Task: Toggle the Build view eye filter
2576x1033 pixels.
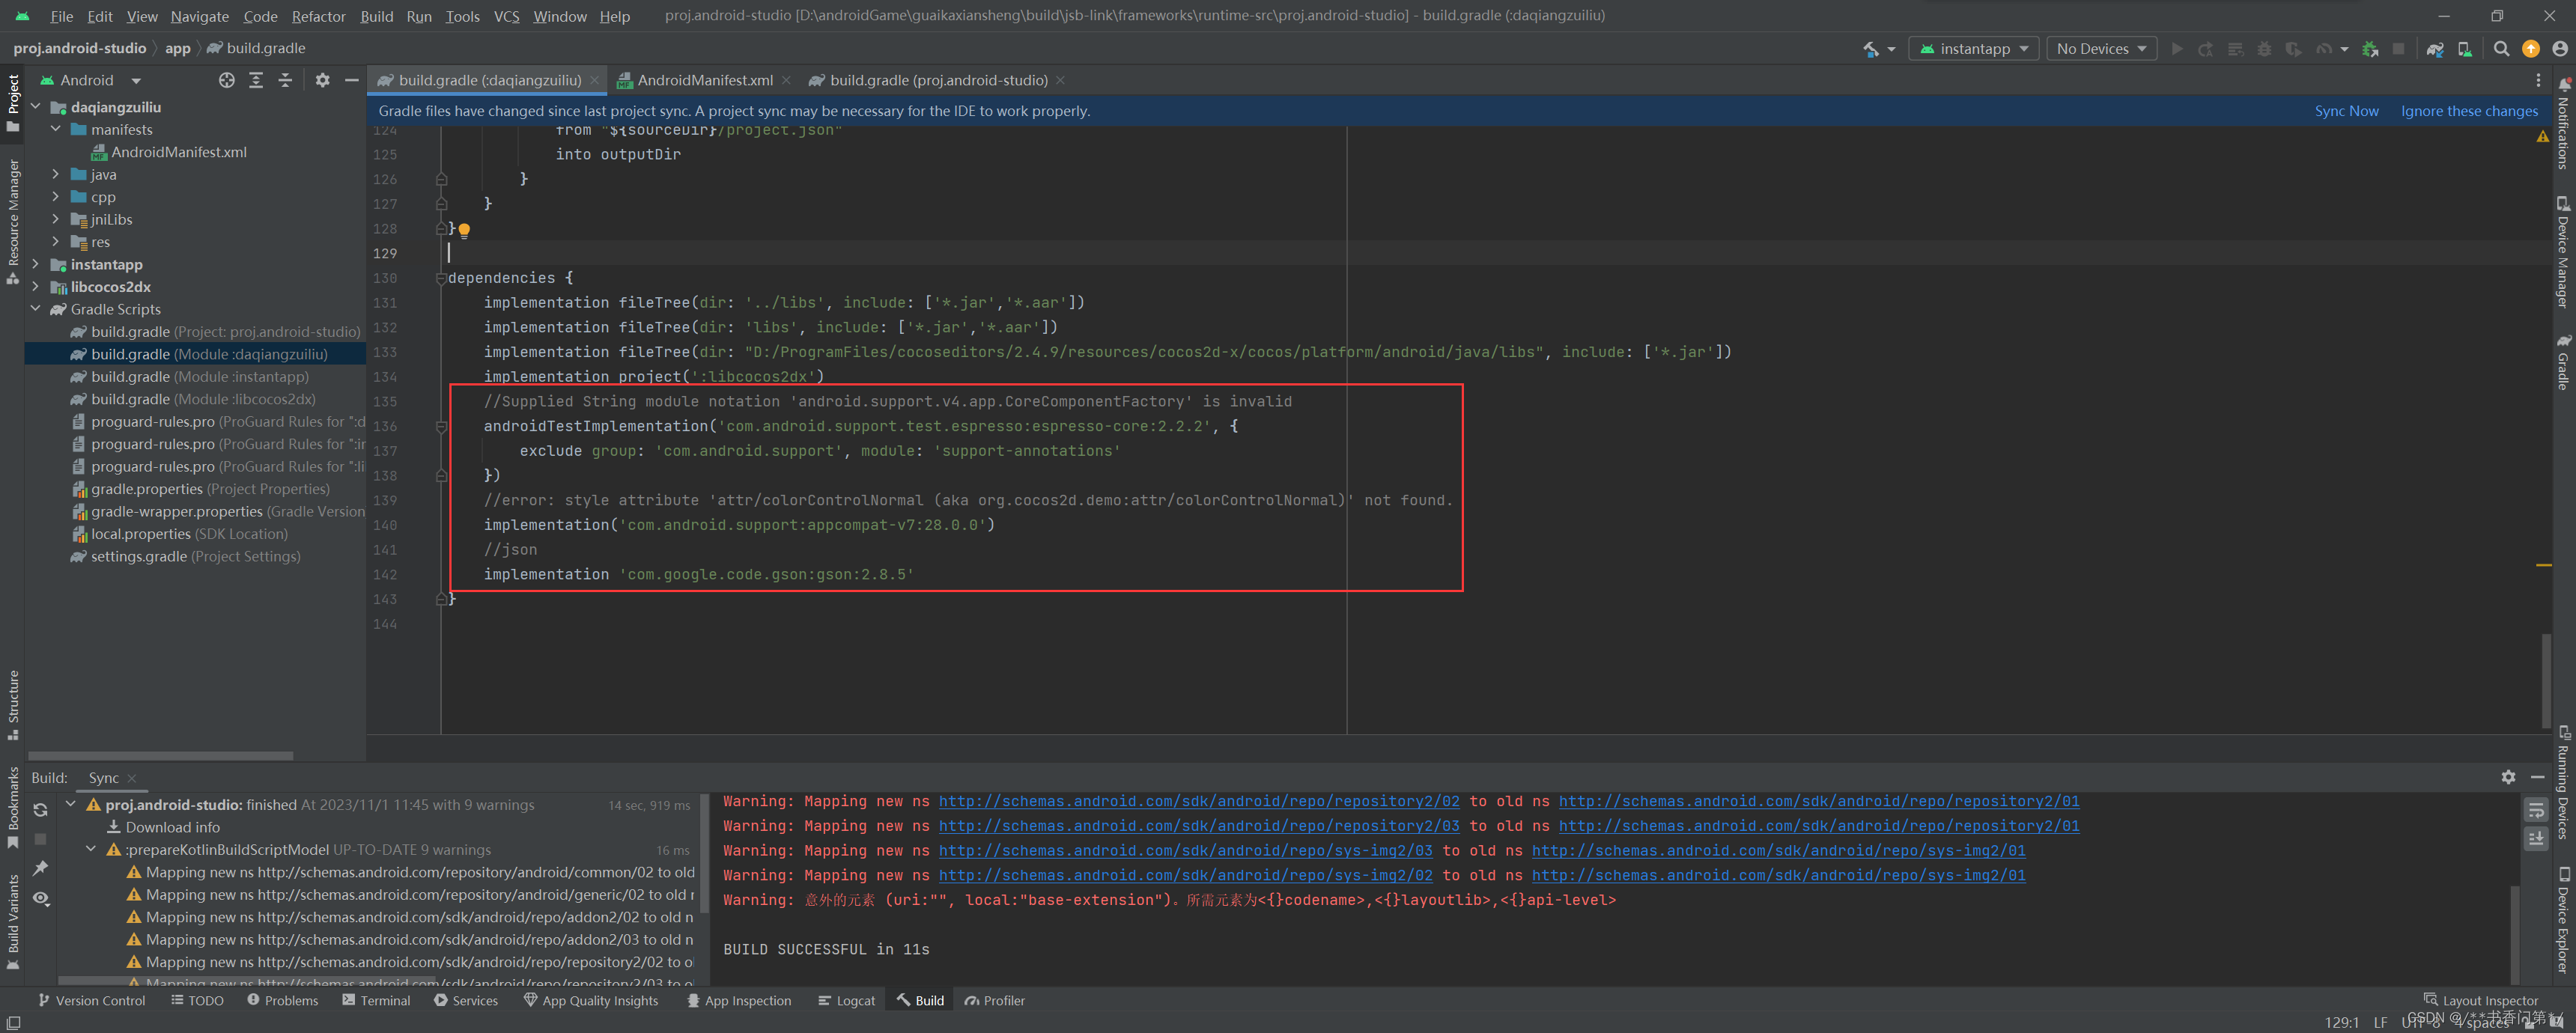Action: [x=40, y=898]
